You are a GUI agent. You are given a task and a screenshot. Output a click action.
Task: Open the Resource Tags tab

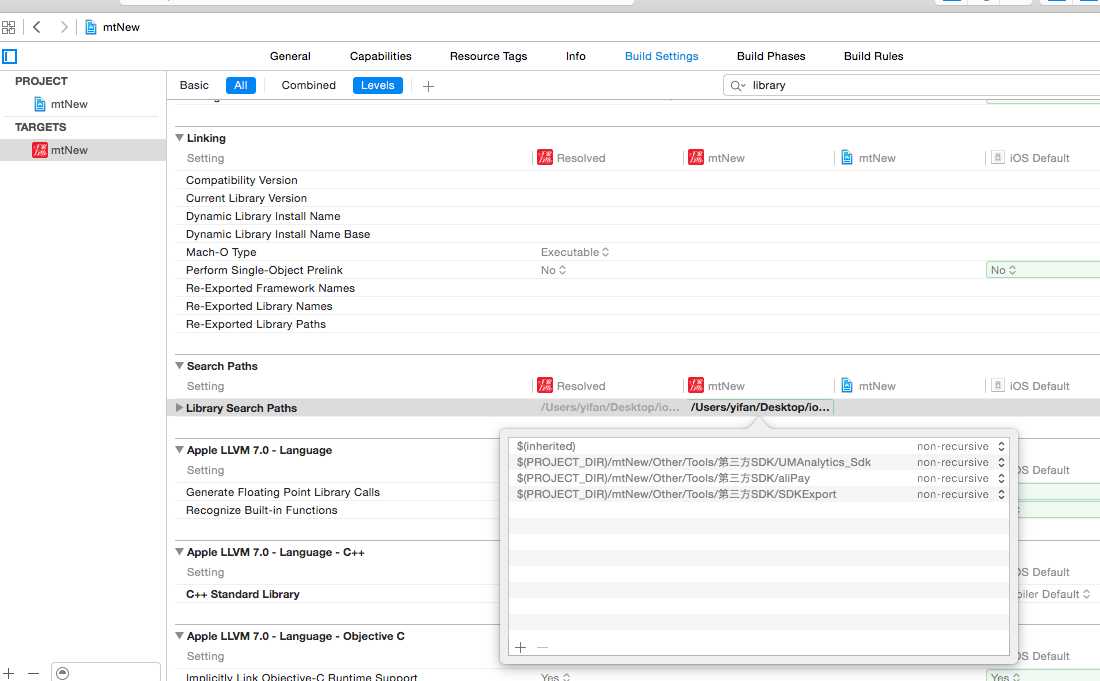(x=488, y=56)
